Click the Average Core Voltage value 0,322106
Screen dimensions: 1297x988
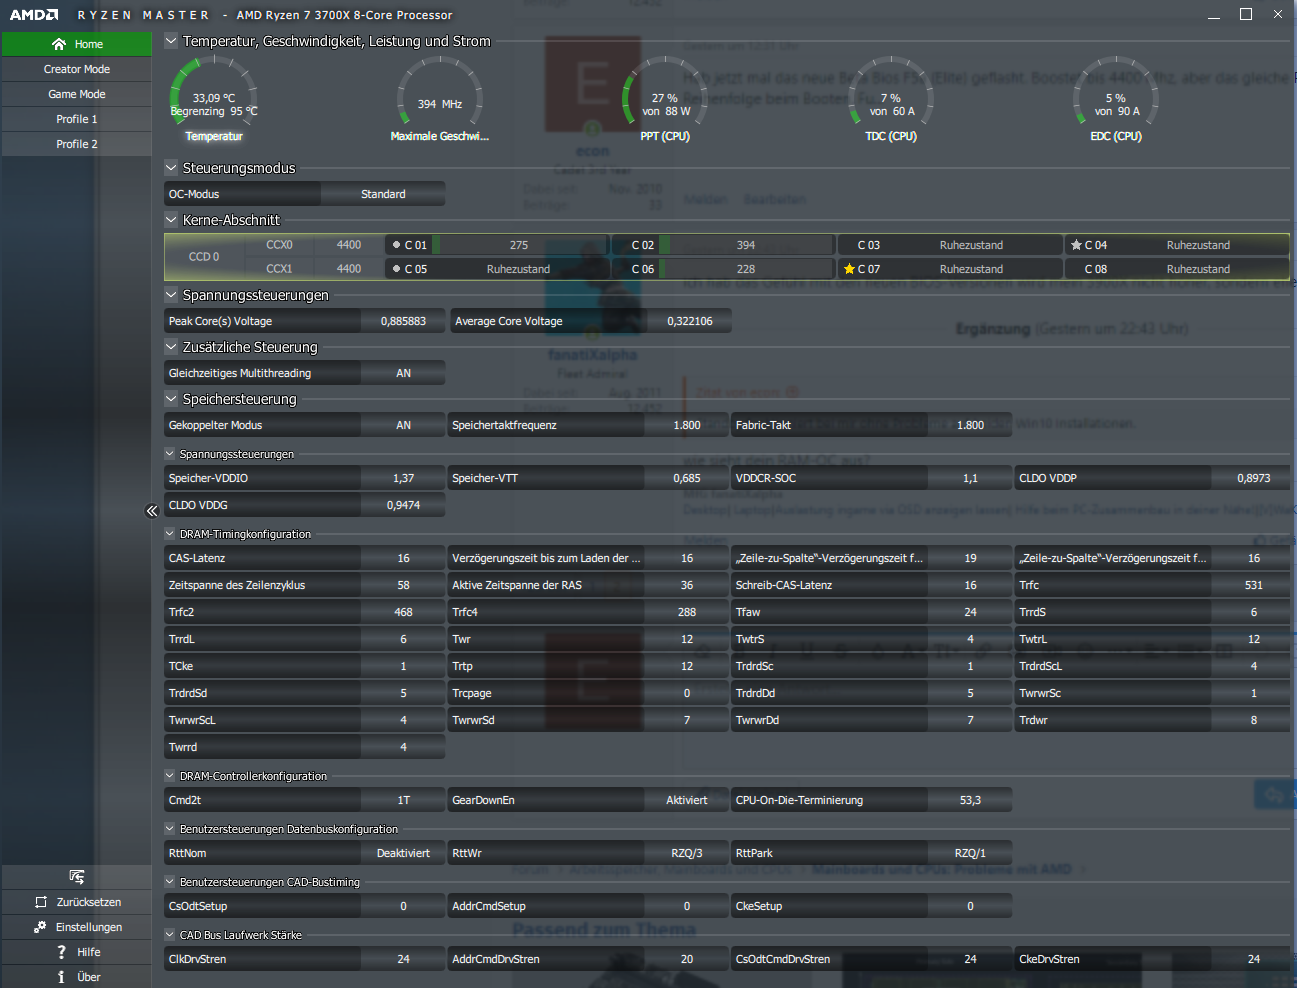[690, 321]
